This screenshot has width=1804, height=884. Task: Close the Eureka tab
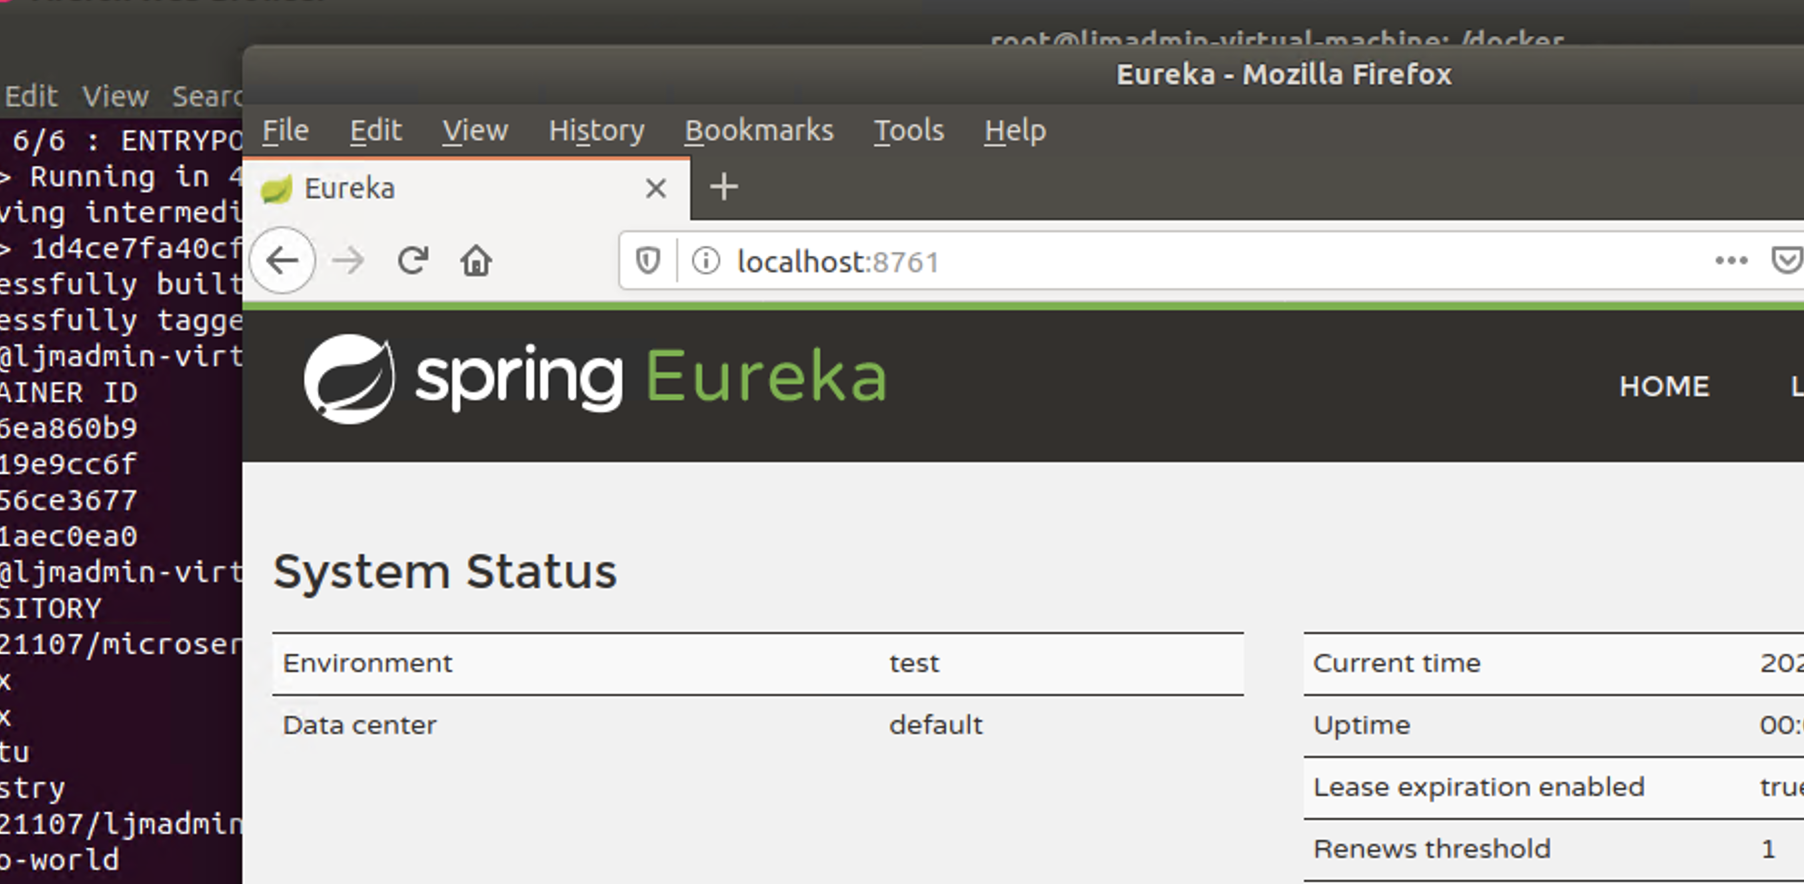[x=656, y=188]
